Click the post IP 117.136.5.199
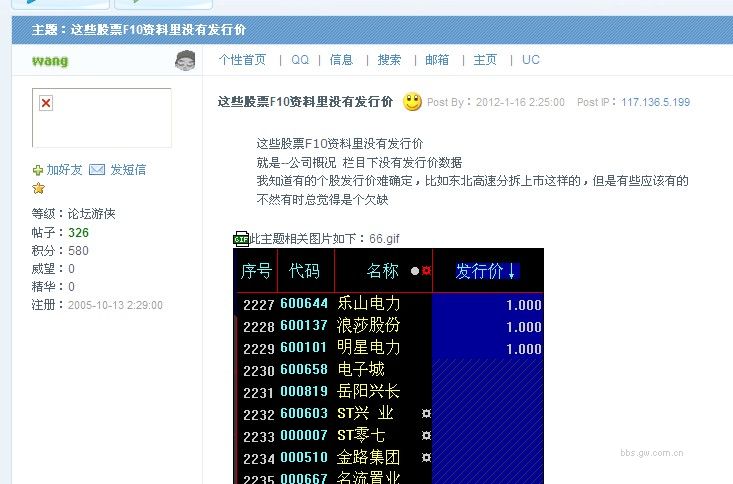The width and height of the screenshot is (733, 484). pyautogui.click(x=655, y=102)
